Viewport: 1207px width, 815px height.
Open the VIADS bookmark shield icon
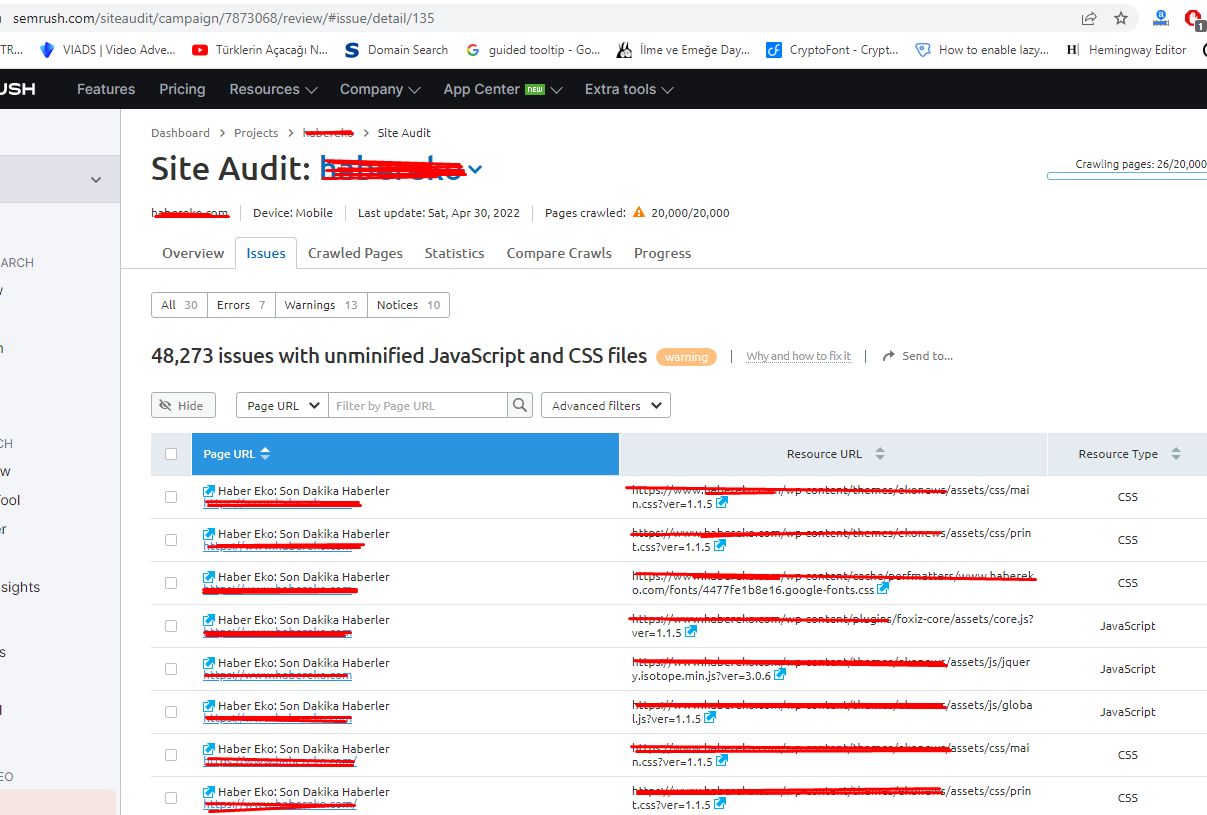pos(46,50)
